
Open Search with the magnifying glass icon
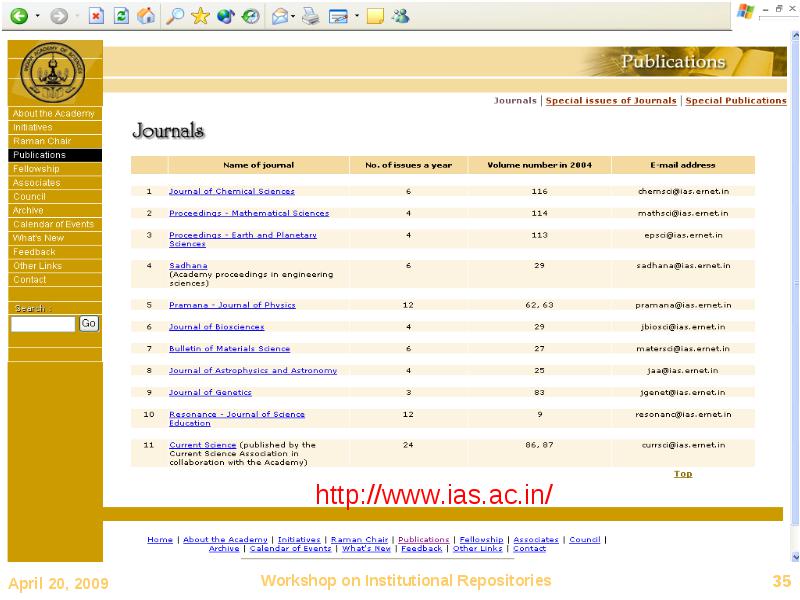(175, 16)
